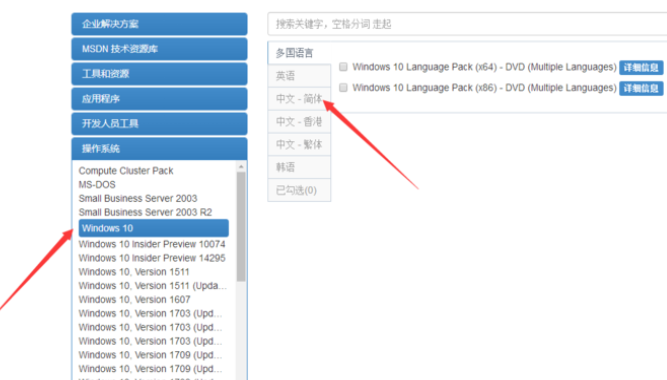Switch to the 中文 - 香港 tab
Image resolution: width=667 pixels, height=380 pixels.
coord(299,122)
